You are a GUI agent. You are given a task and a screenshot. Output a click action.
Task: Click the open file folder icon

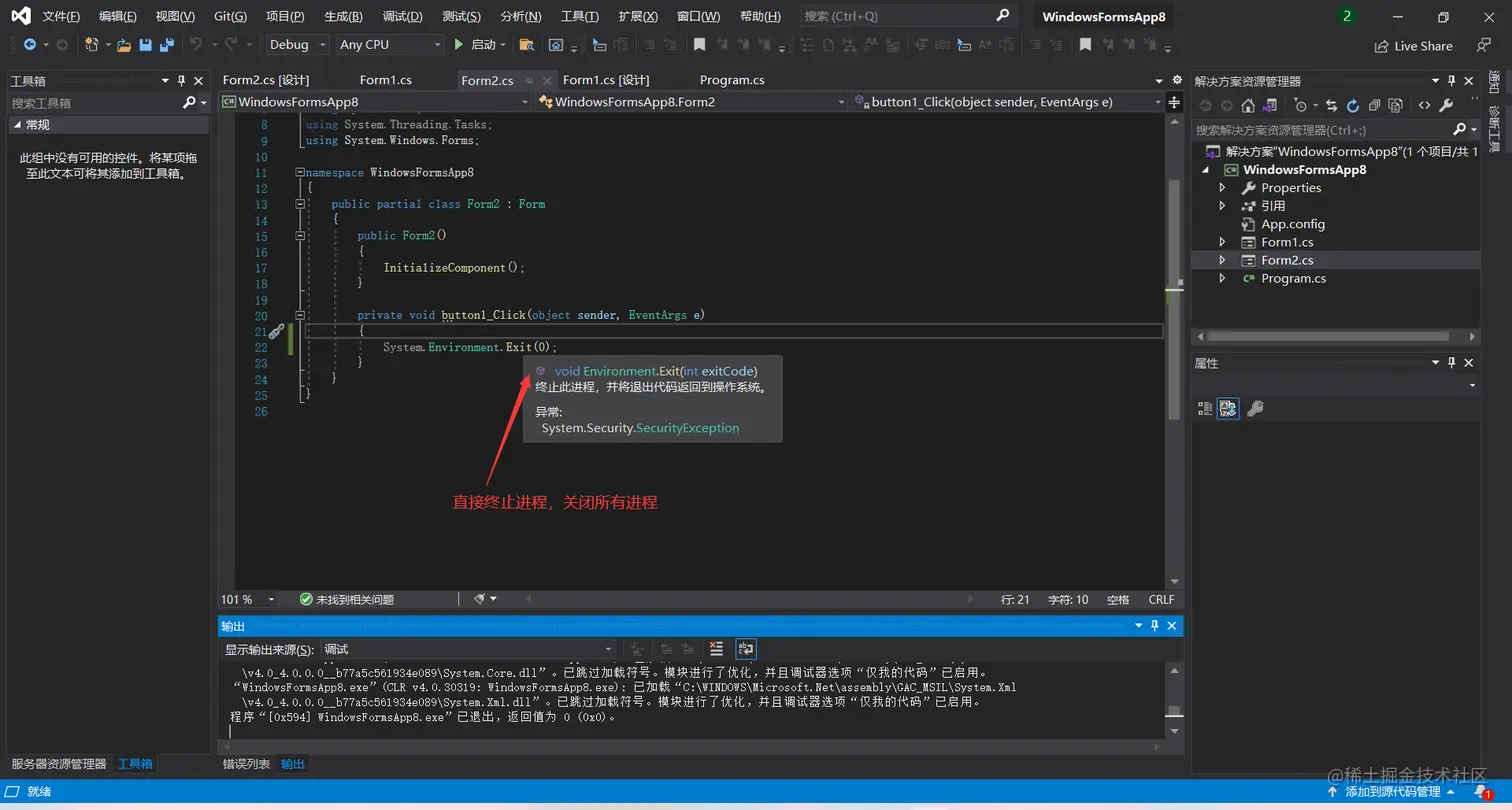coord(124,44)
